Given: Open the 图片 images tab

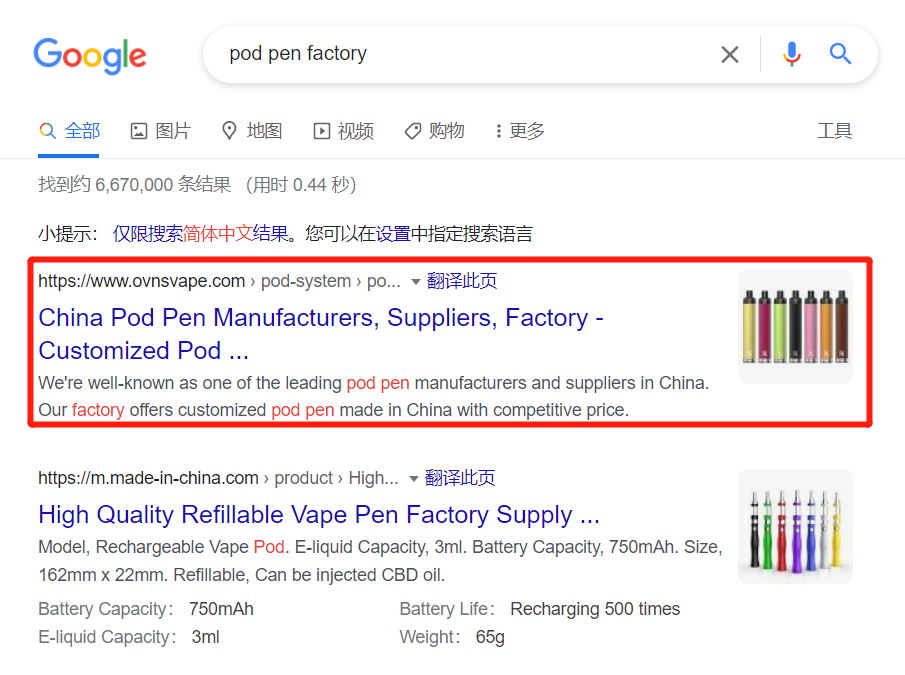Looking at the screenshot, I should coord(160,131).
